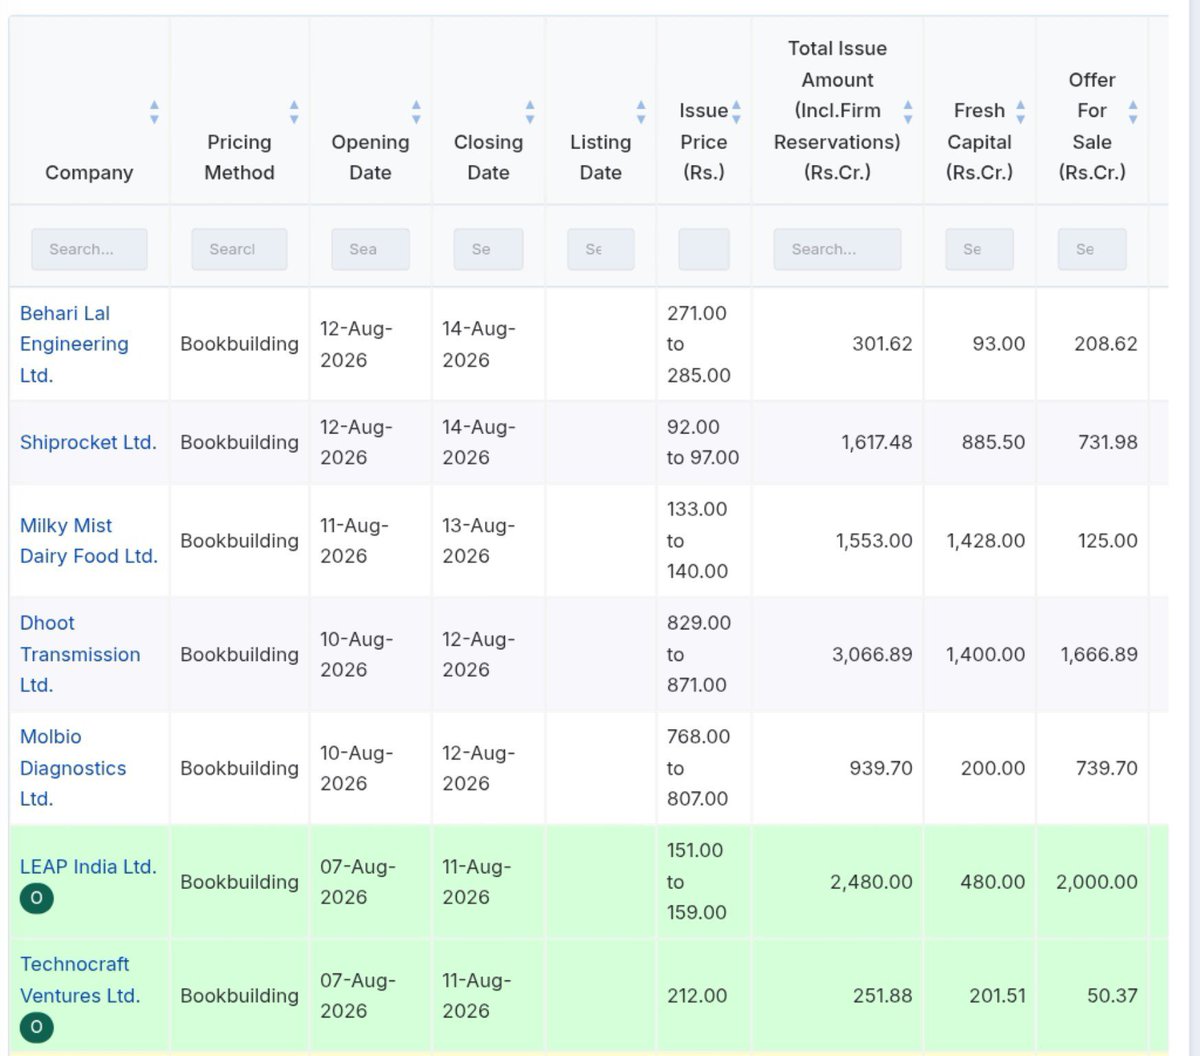The height and width of the screenshot is (1056, 1200).
Task: Select Behari Lal offer for sale 208.62
Action: click(1106, 344)
